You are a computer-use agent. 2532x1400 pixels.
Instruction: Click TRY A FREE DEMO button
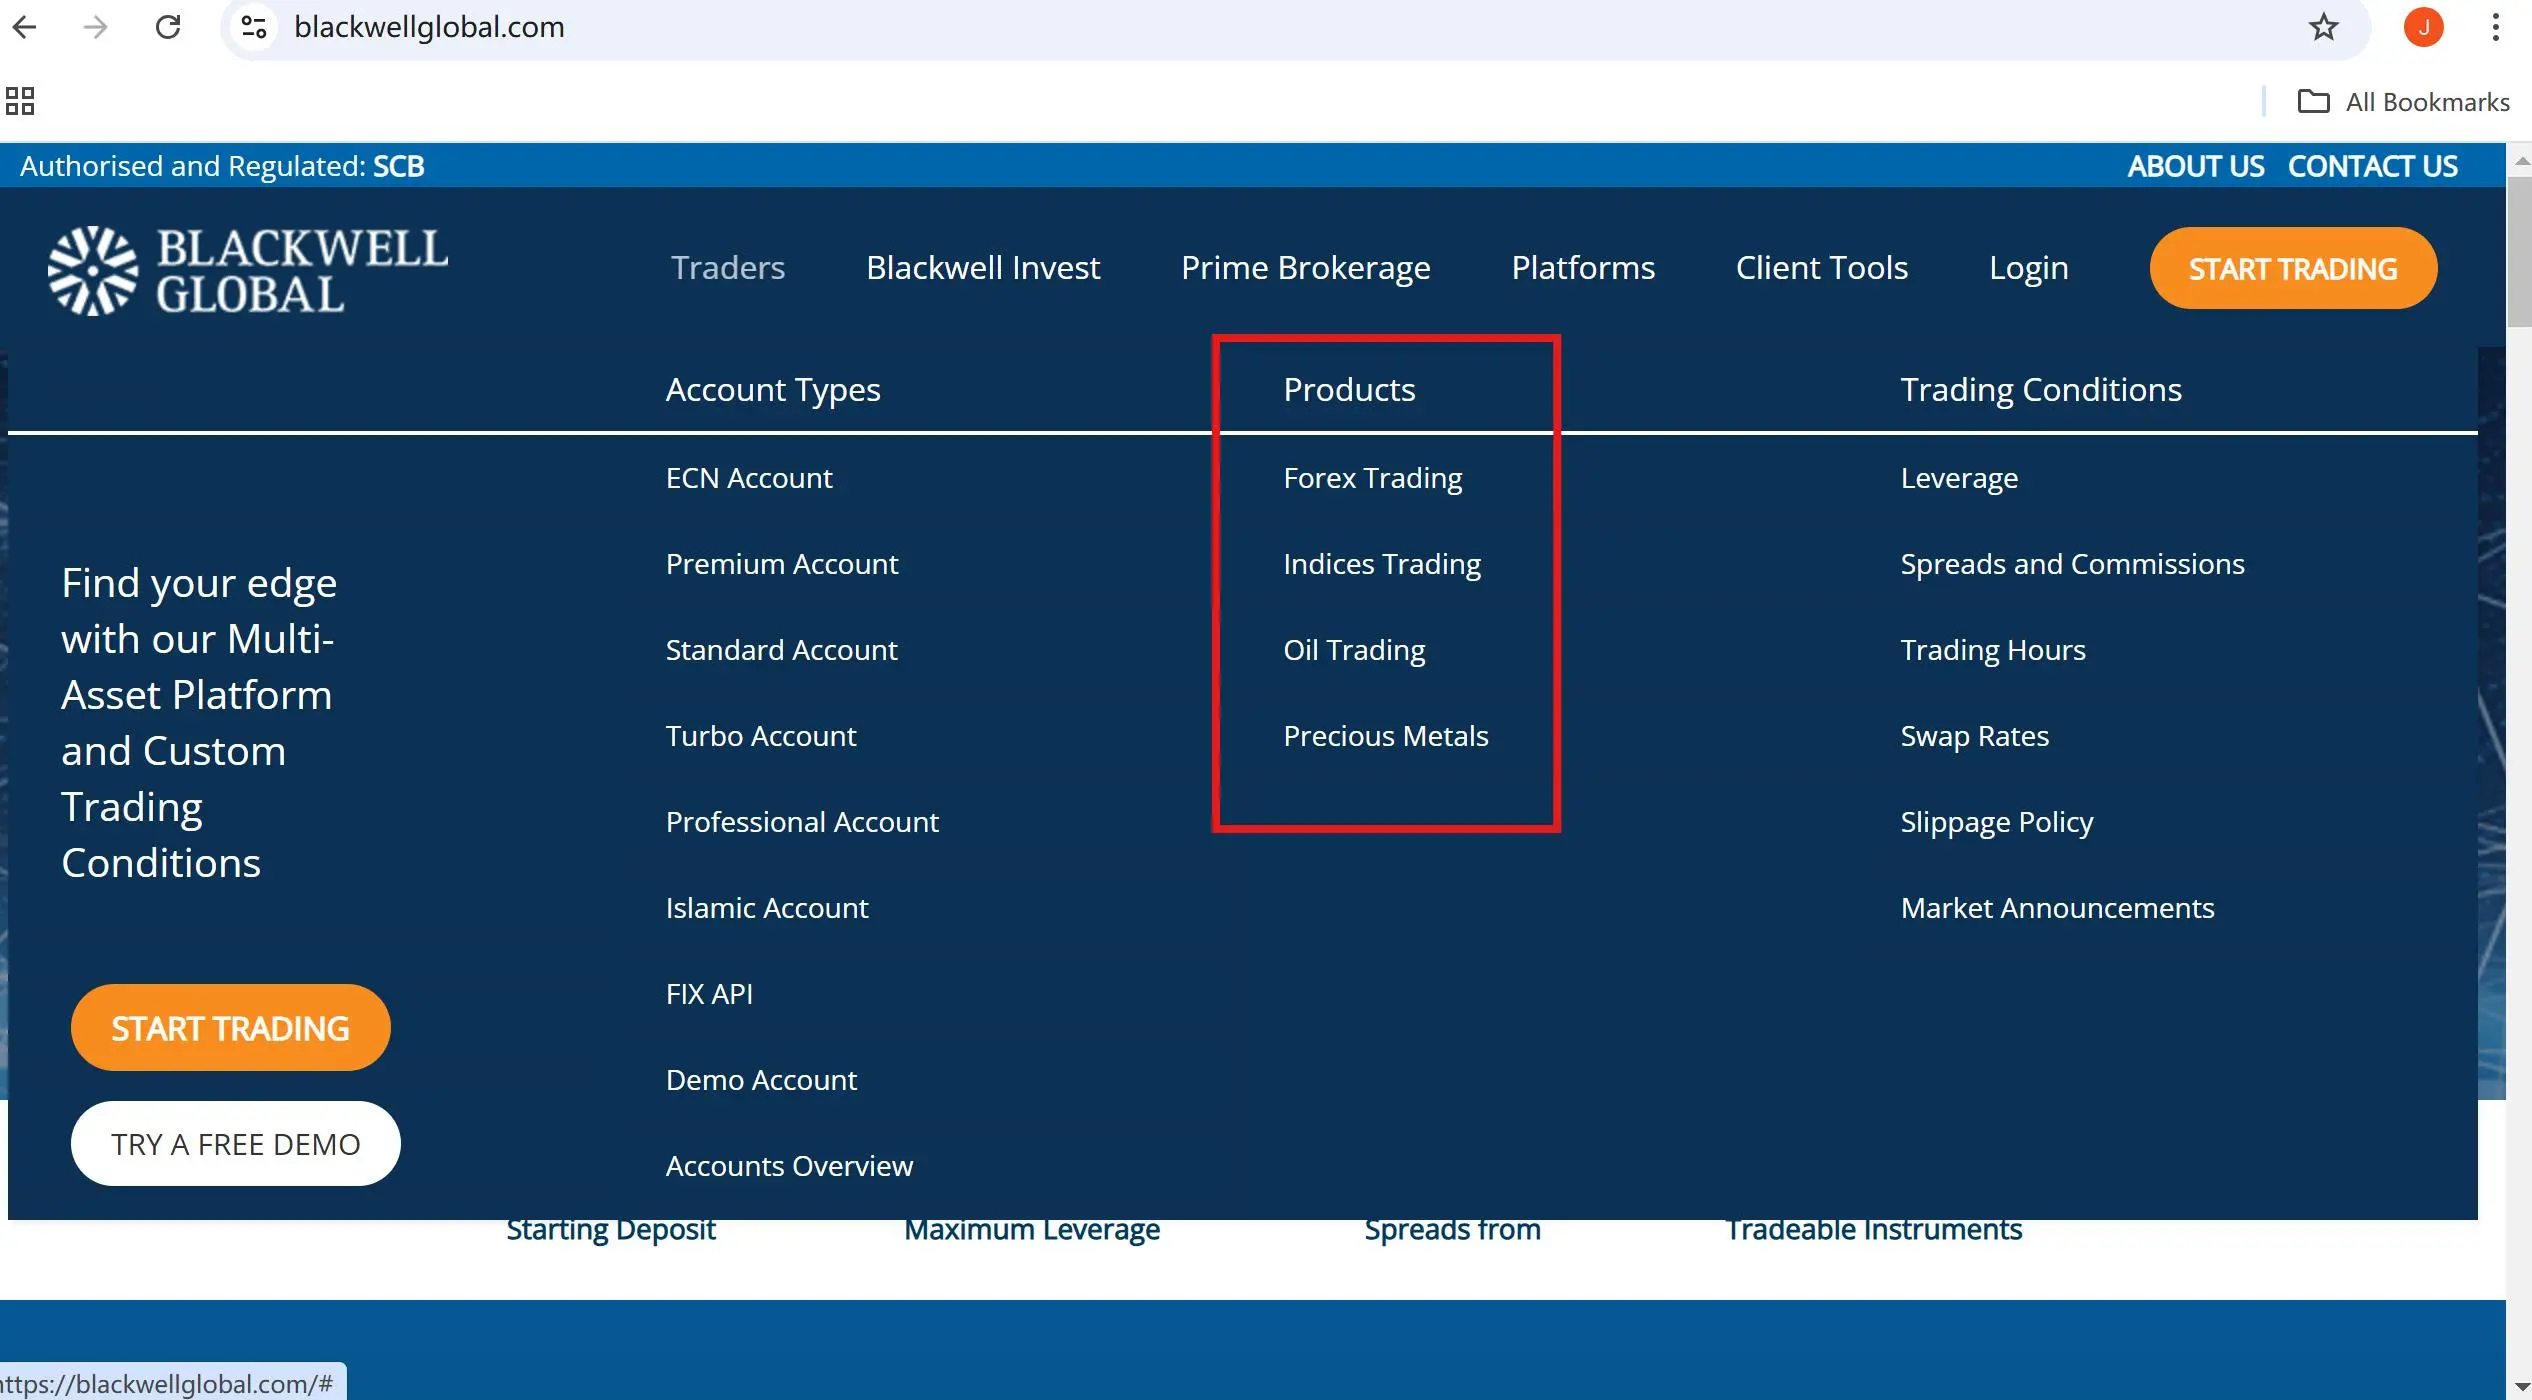coord(235,1144)
